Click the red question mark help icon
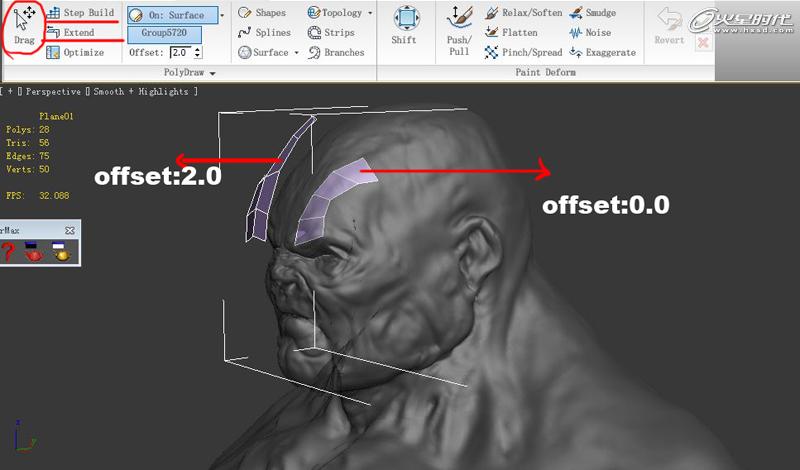The width and height of the screenshot is (800, 470). (x=8, y=252)
